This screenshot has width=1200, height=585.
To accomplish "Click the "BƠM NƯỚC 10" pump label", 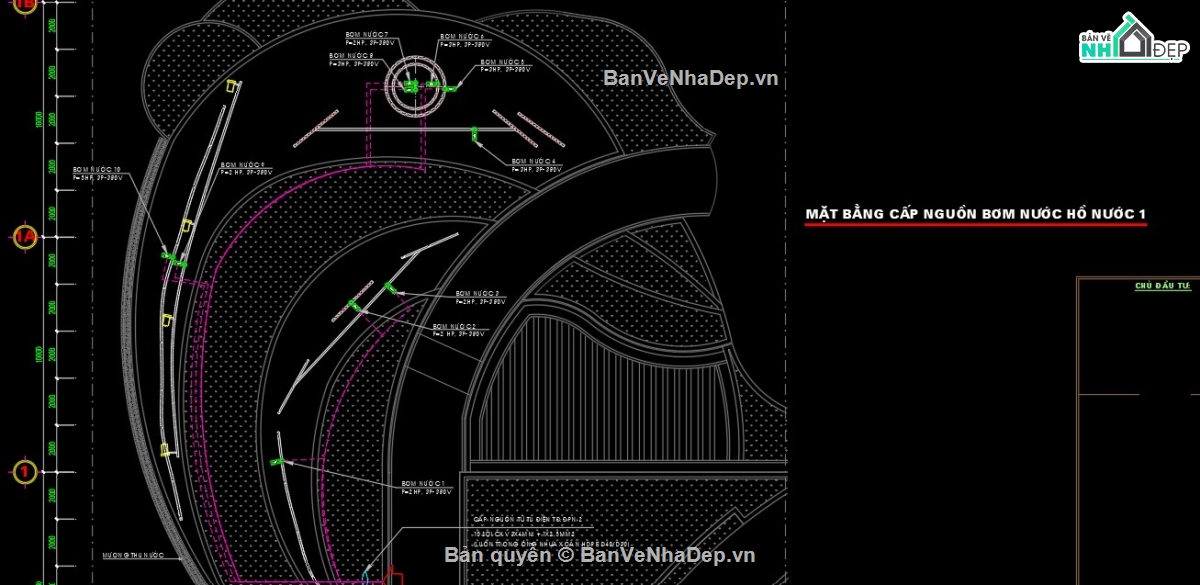I will pyautogui.click(x=97, y=170).
